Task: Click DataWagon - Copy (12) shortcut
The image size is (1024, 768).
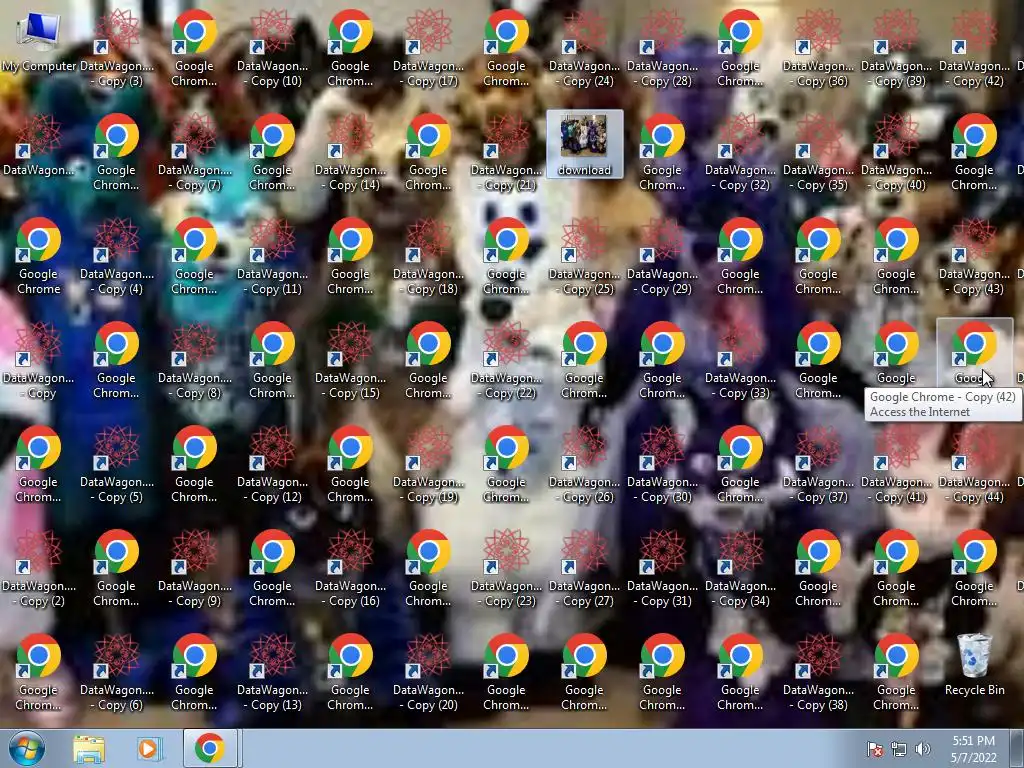Action: [273, 462]
